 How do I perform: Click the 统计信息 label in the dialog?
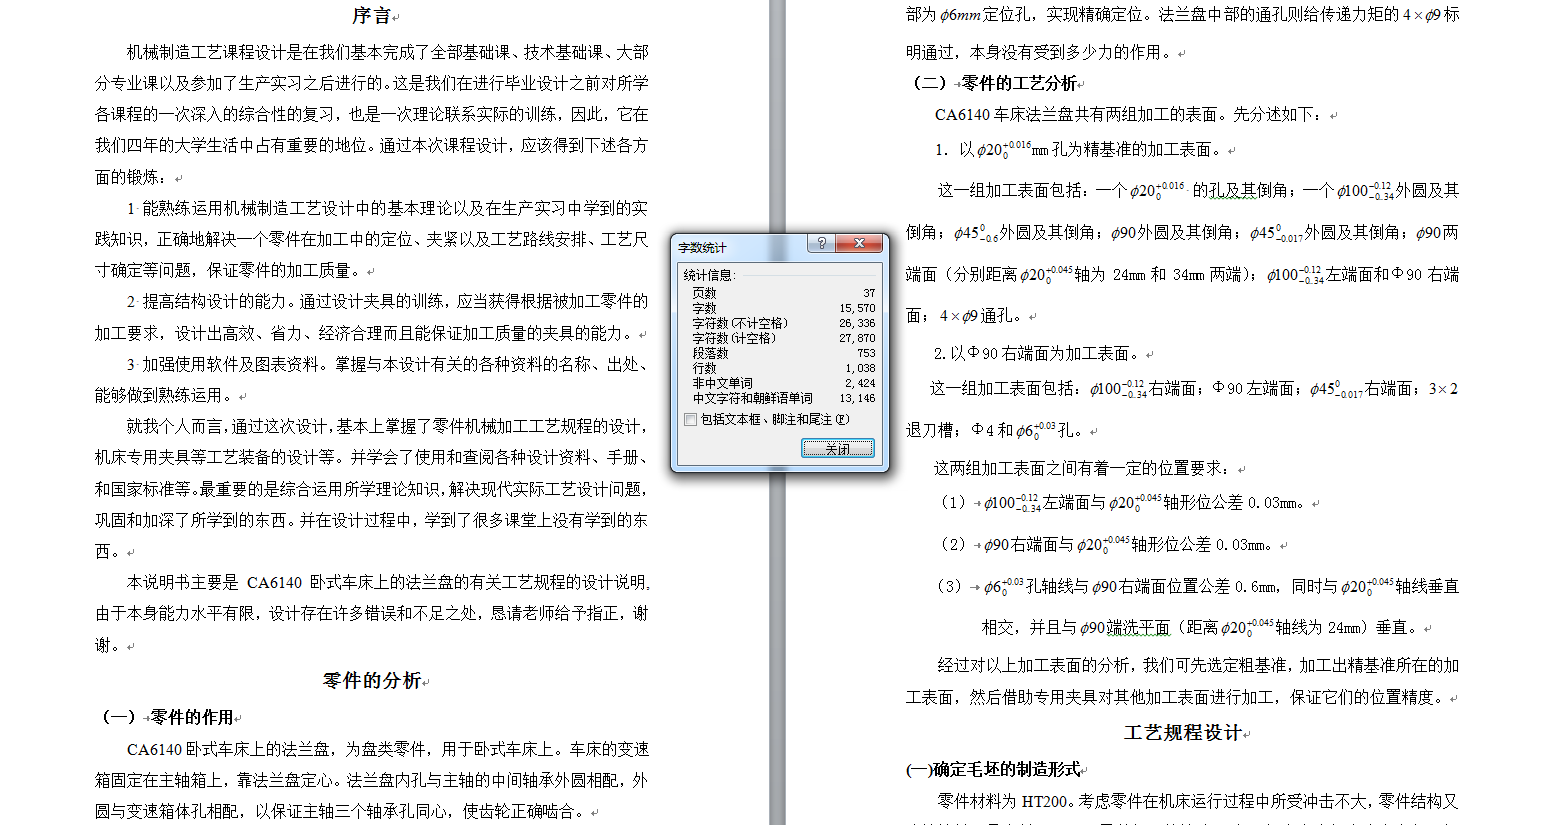(709, 275)
